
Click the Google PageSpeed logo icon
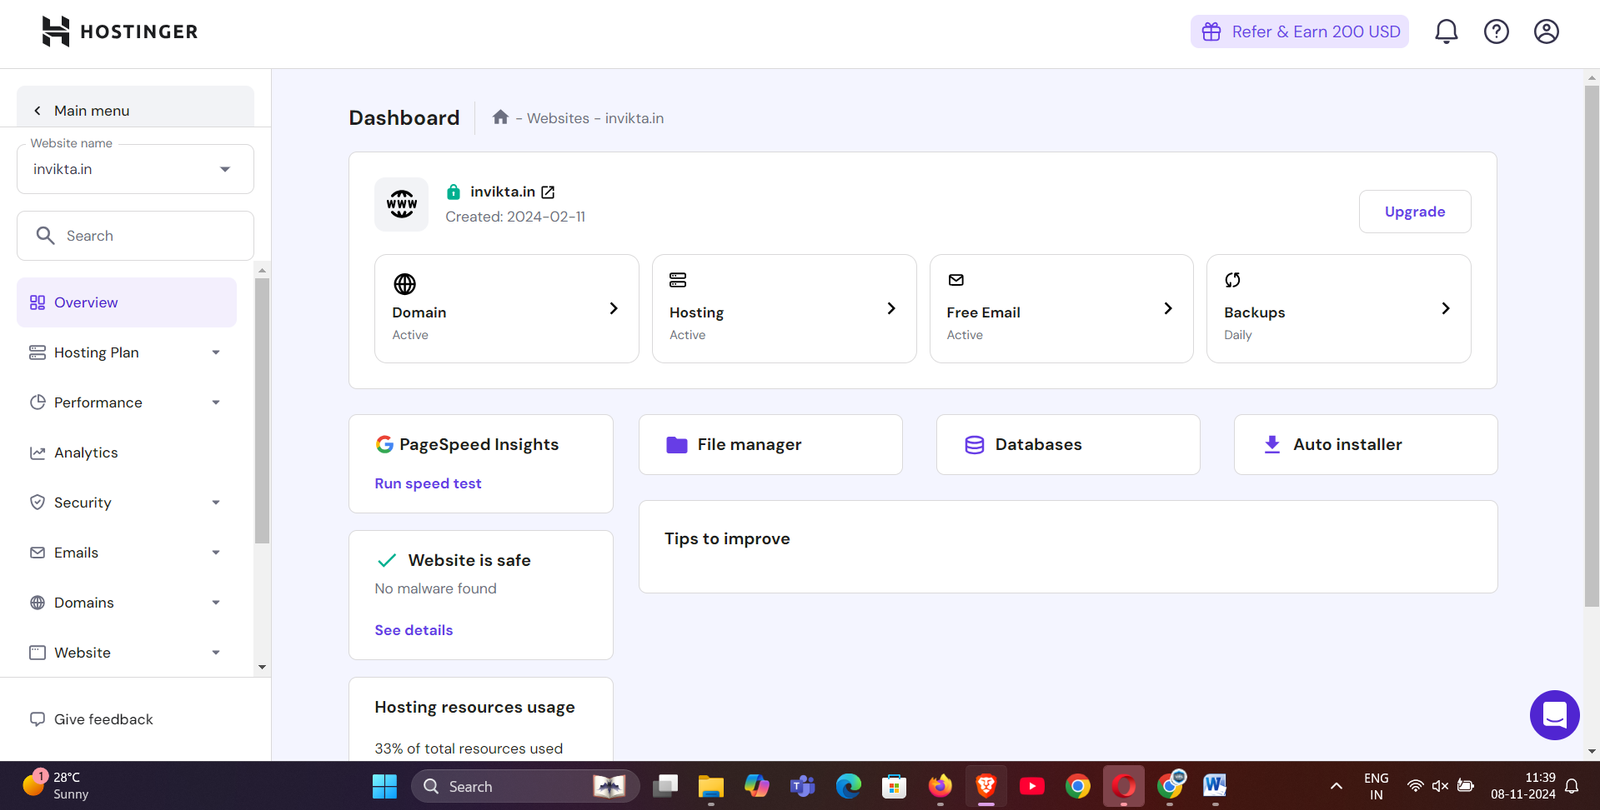click(384, 444)
